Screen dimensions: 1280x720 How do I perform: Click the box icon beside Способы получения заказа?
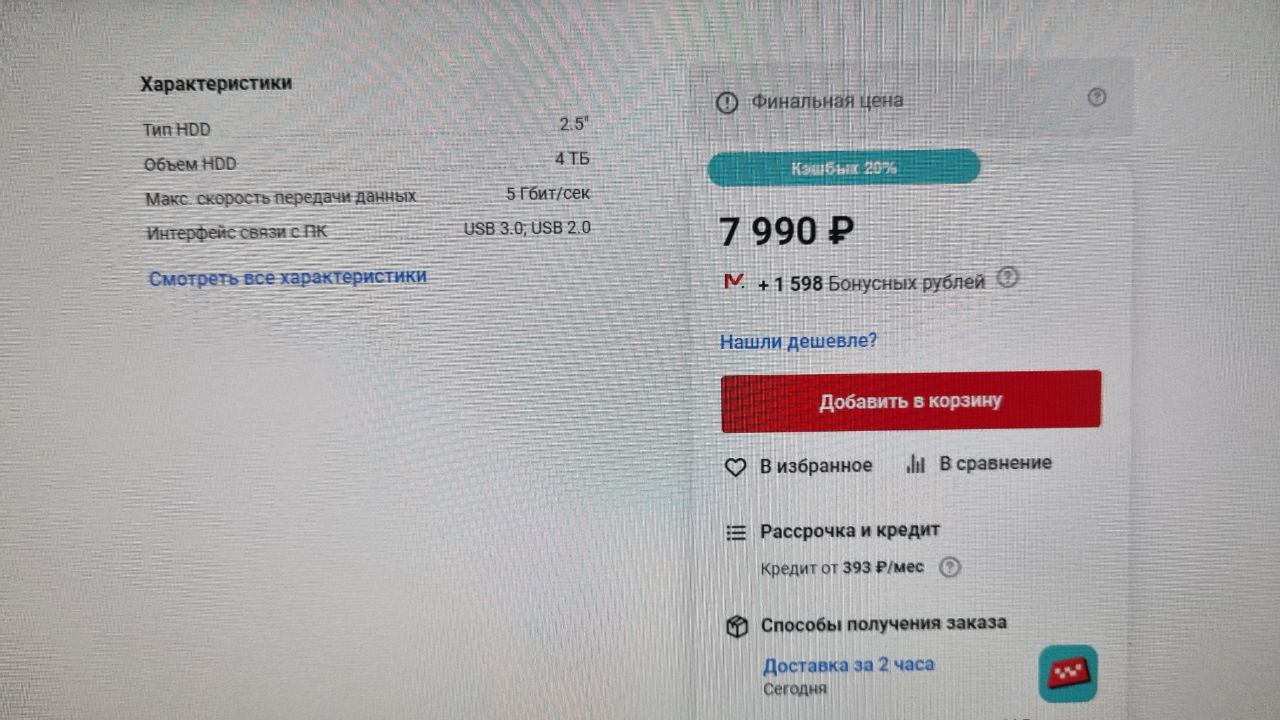(737, 627)
